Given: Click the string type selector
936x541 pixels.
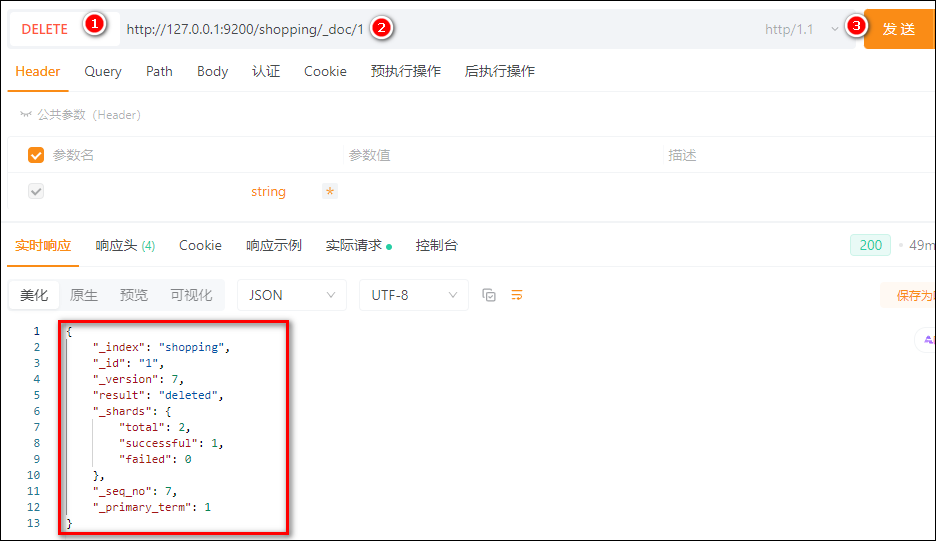Looking at the screenshot, I should (x=268, y=192).
